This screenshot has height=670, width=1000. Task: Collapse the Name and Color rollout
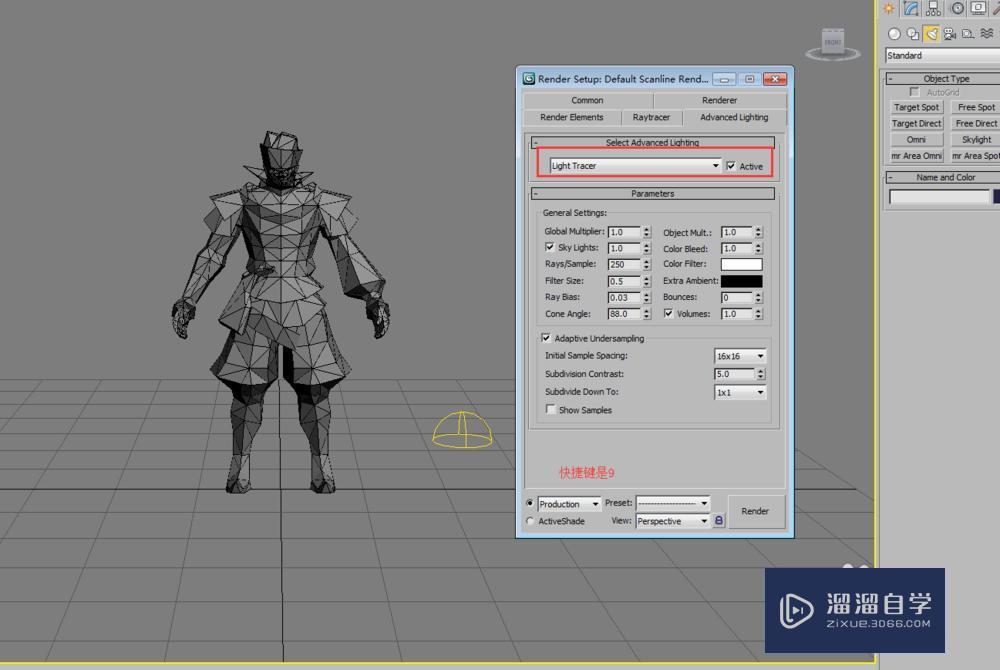[944, 177]
